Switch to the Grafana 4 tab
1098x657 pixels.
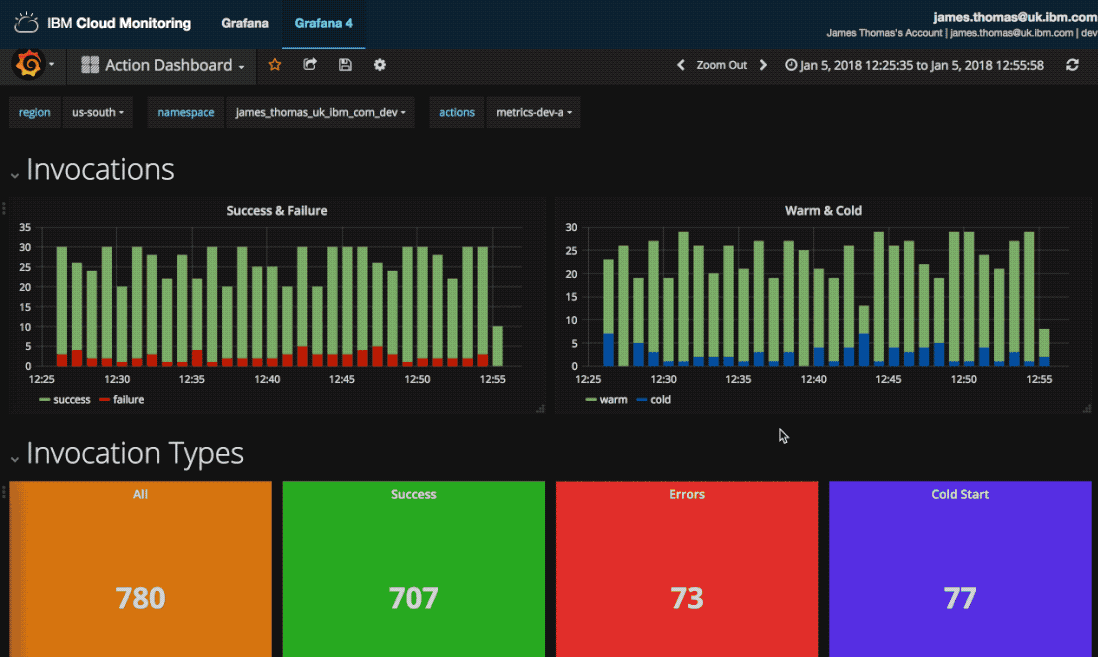pyautogui.click(x=323, y=23)
